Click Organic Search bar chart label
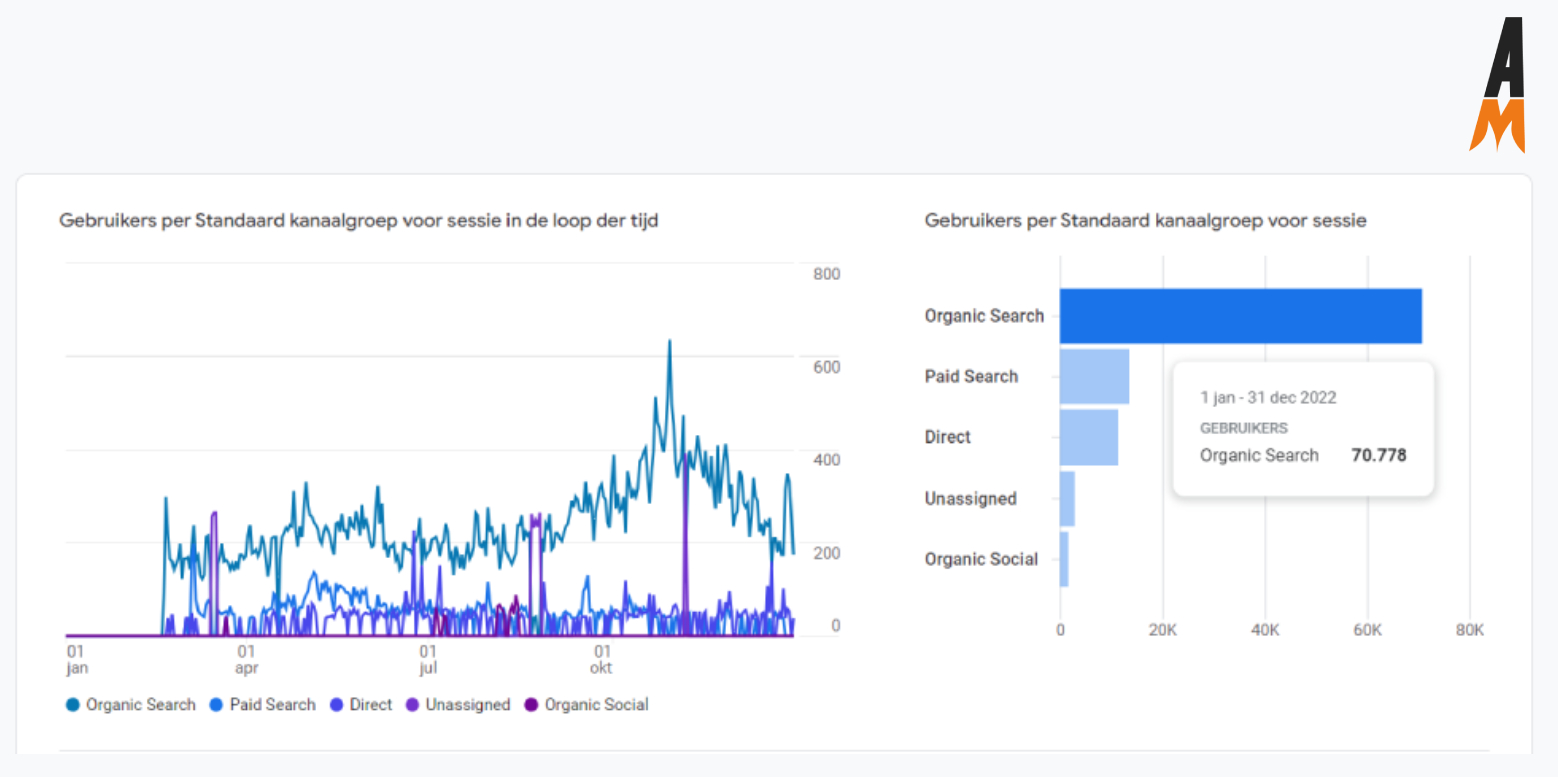The height and width of the screenshot is (777, 1558). [984, 316]
